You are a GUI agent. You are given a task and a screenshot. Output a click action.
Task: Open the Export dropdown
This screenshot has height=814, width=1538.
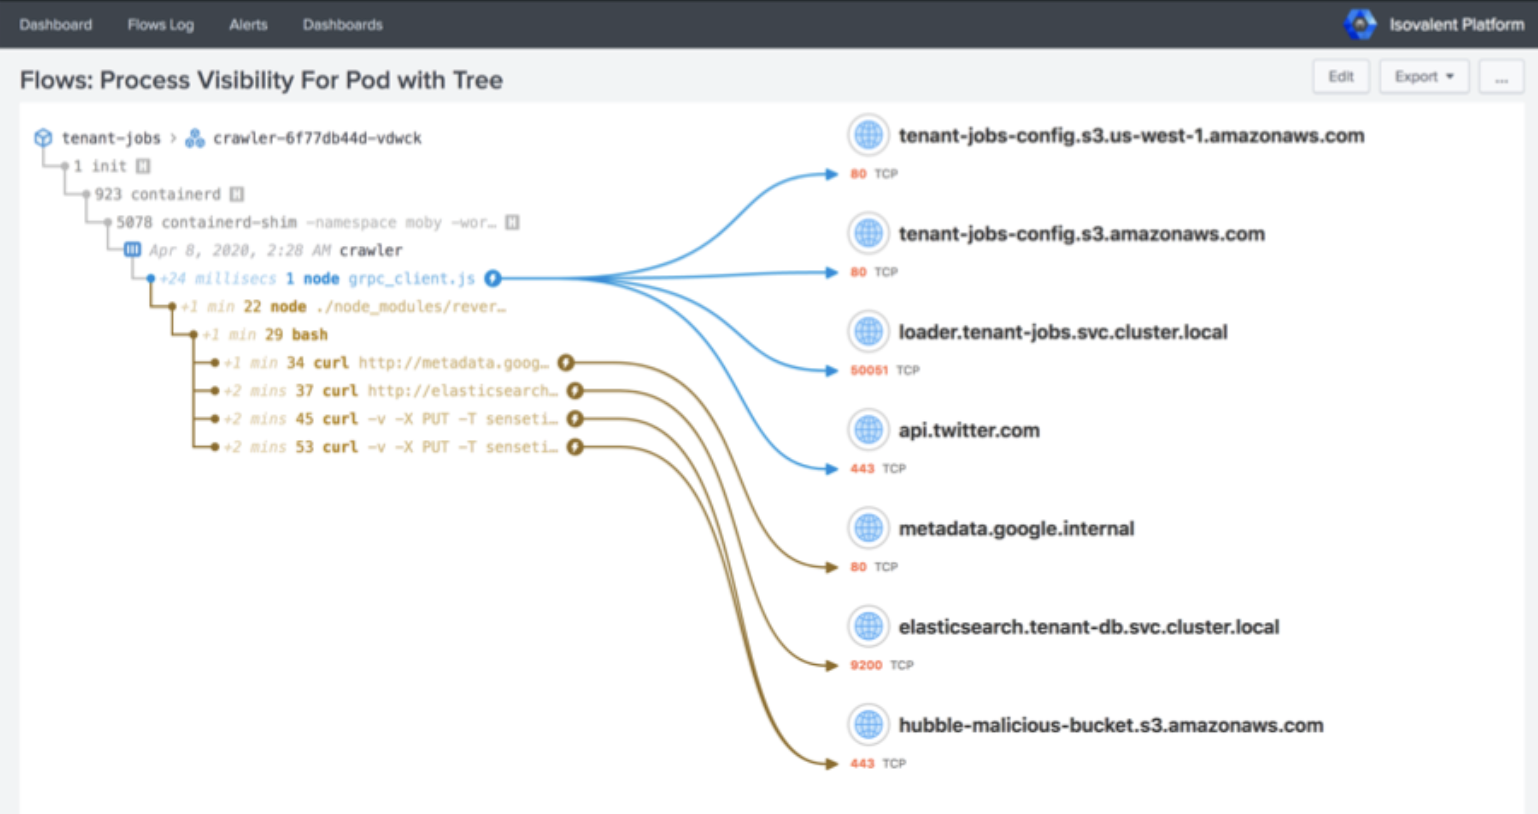click(1423, 77)
